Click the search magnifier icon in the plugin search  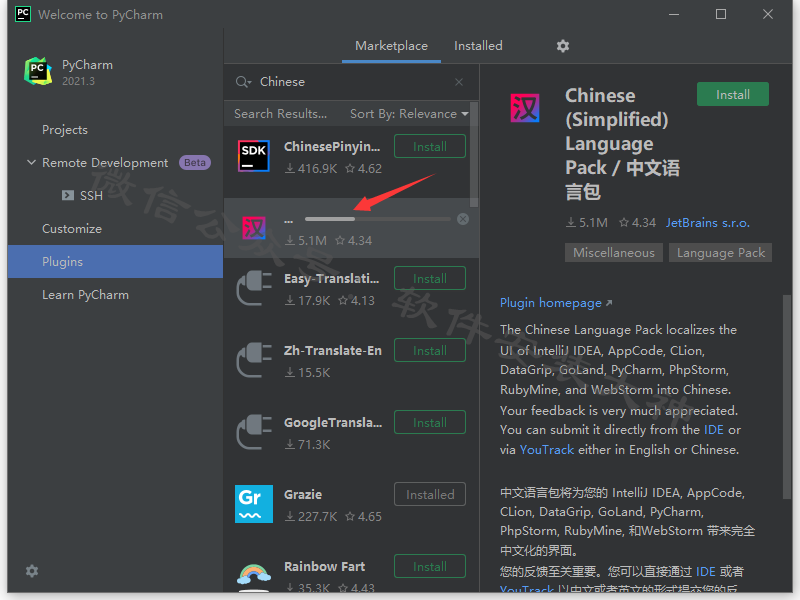(243, 82)
